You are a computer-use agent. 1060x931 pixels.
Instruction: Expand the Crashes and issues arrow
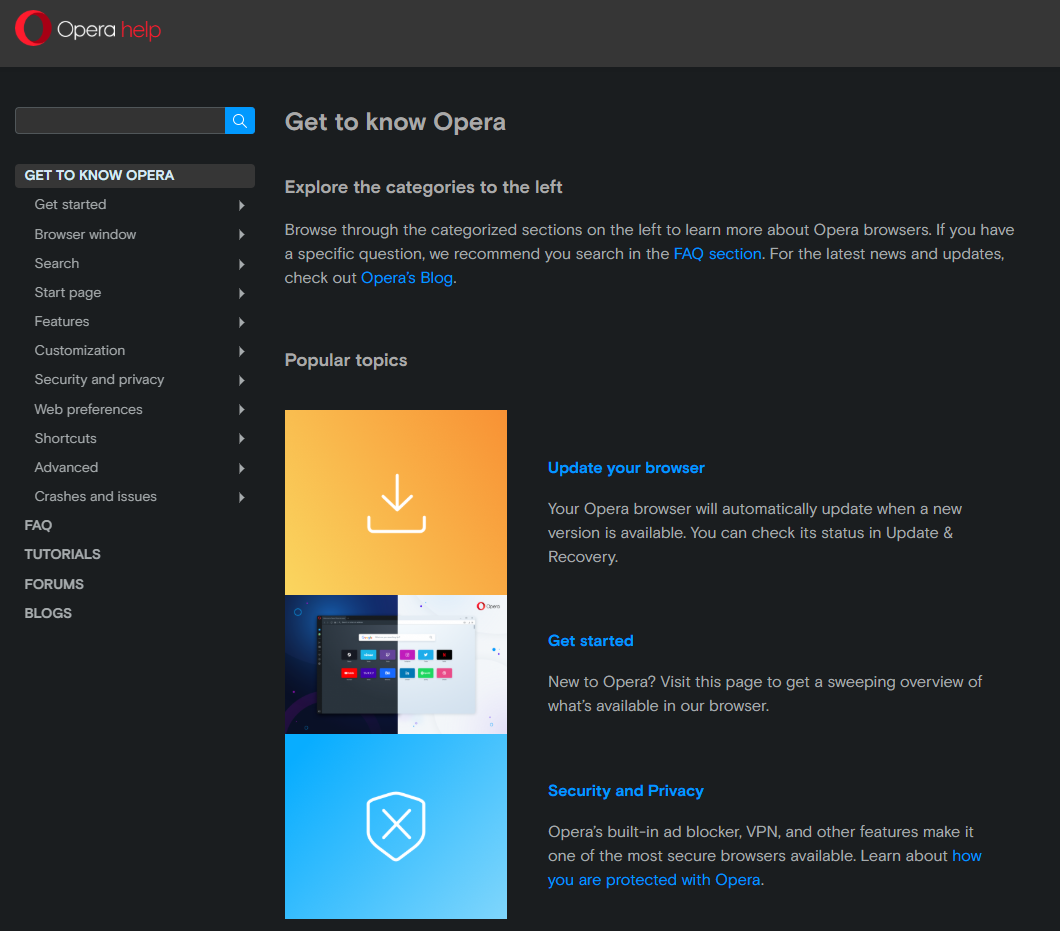point(242,497)
